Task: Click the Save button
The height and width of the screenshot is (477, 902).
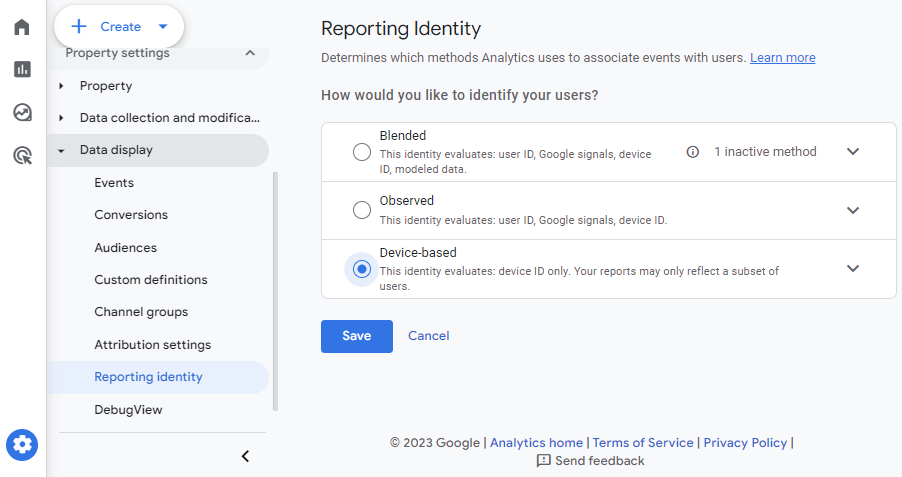Action: tap(356, 336)
